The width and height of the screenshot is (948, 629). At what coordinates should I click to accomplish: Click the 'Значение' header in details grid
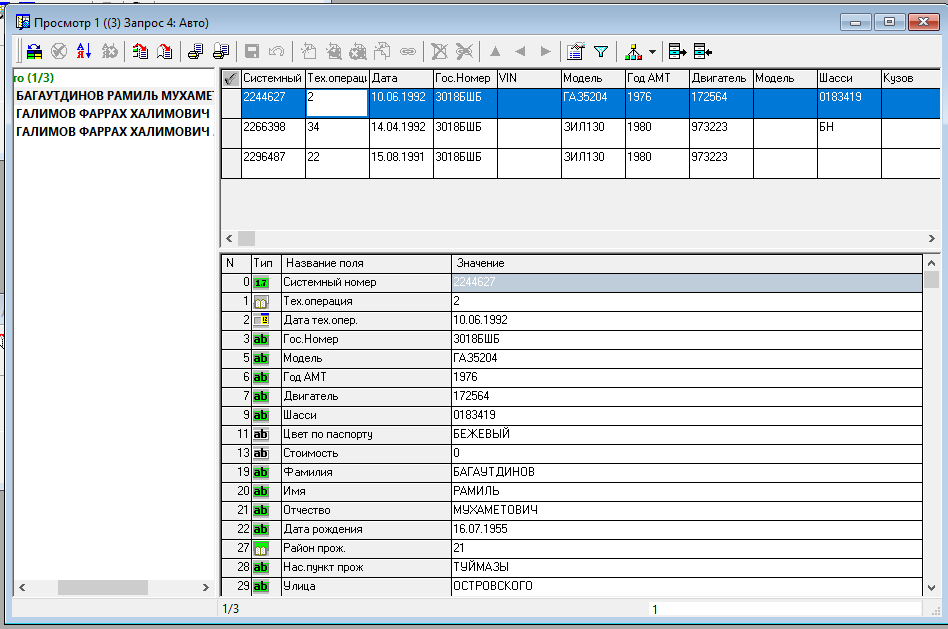(x=480, y=262)
